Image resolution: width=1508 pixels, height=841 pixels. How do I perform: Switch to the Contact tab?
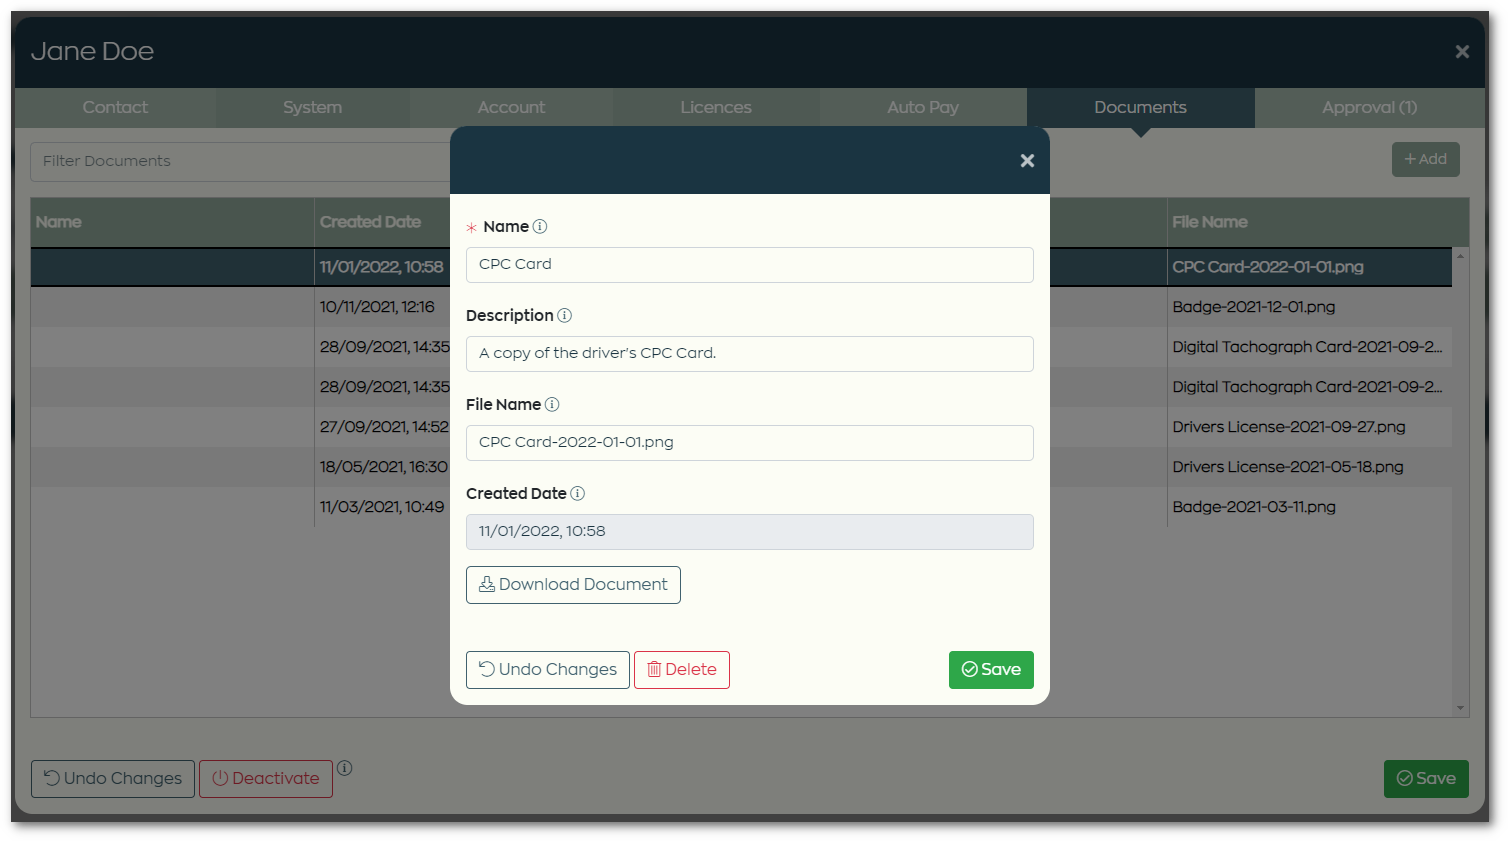[114, 107]
